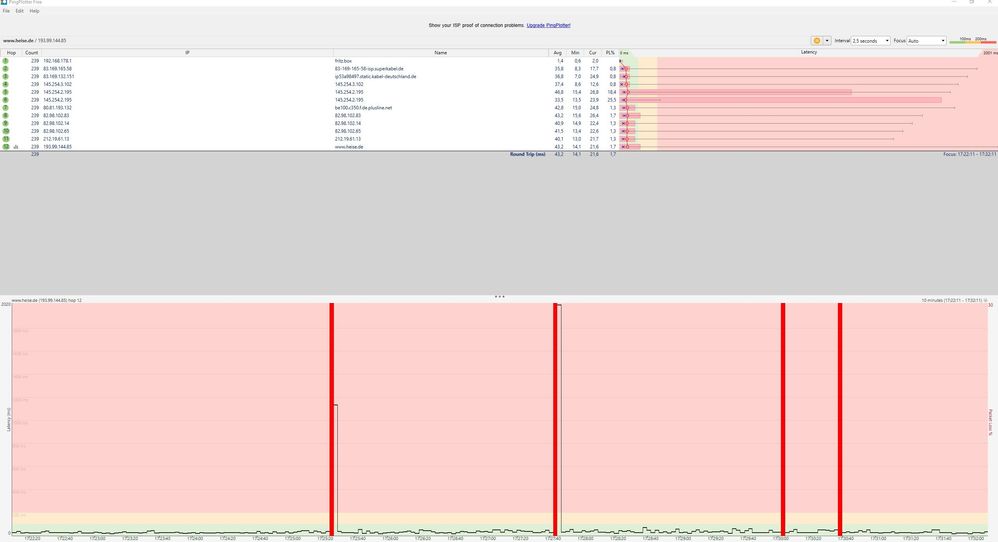The image size is (998, 542).
Task: Click the Avg column header
Action: tap(558, 53)
